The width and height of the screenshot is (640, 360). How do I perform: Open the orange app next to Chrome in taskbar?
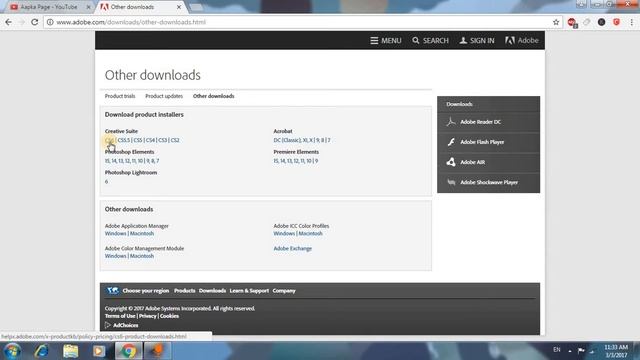tap(158, 351)
